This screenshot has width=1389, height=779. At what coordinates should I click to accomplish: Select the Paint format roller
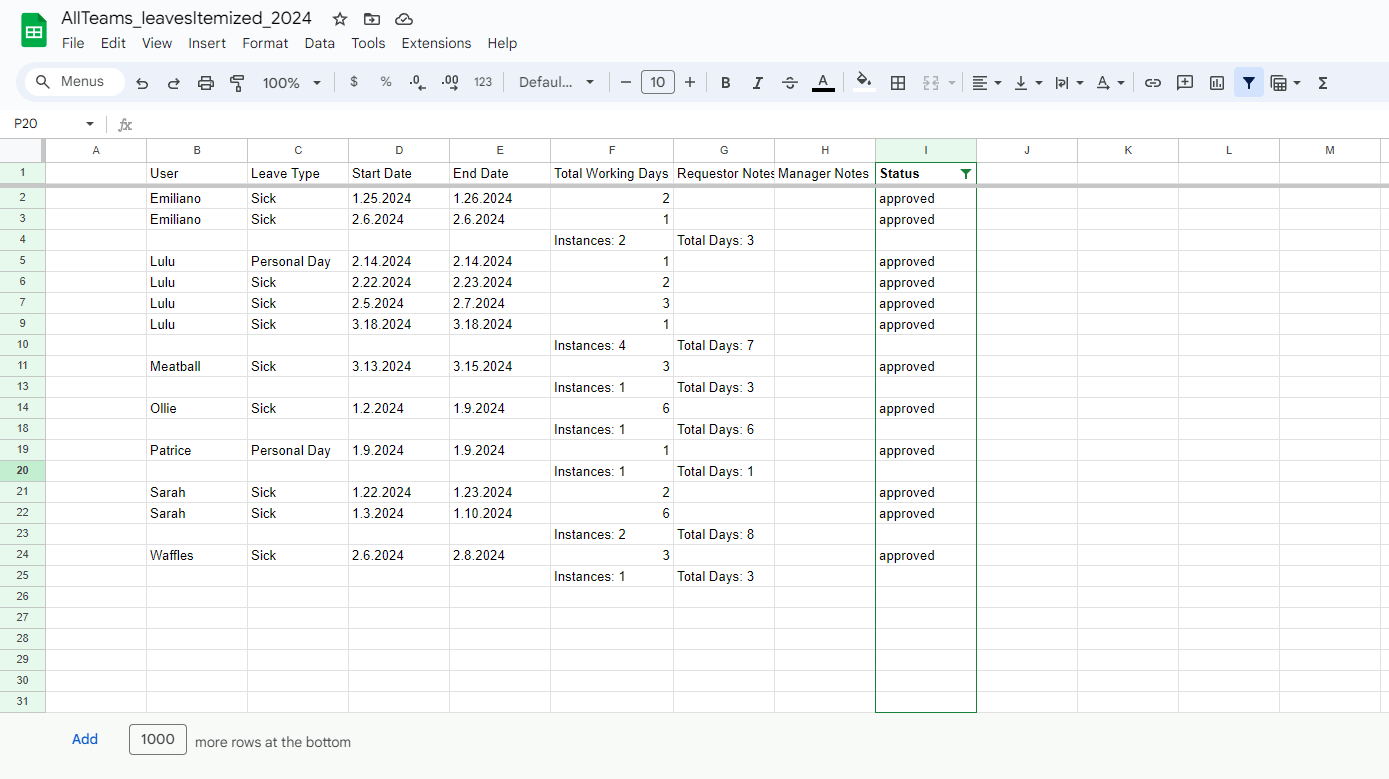coord(238,83)
